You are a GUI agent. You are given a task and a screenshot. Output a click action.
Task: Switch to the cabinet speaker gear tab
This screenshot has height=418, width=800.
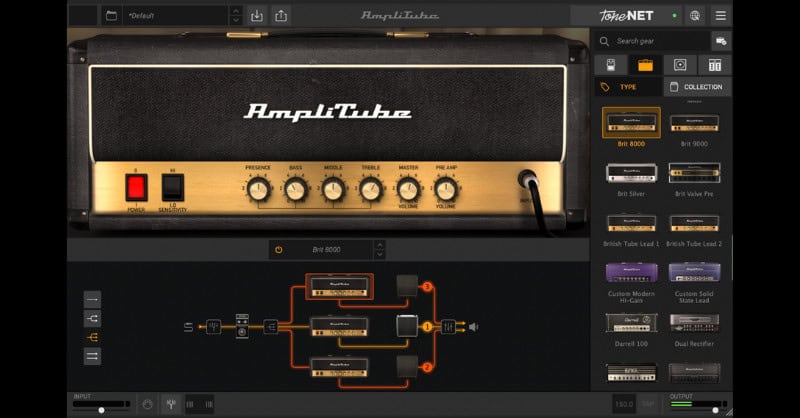(680, 65)
